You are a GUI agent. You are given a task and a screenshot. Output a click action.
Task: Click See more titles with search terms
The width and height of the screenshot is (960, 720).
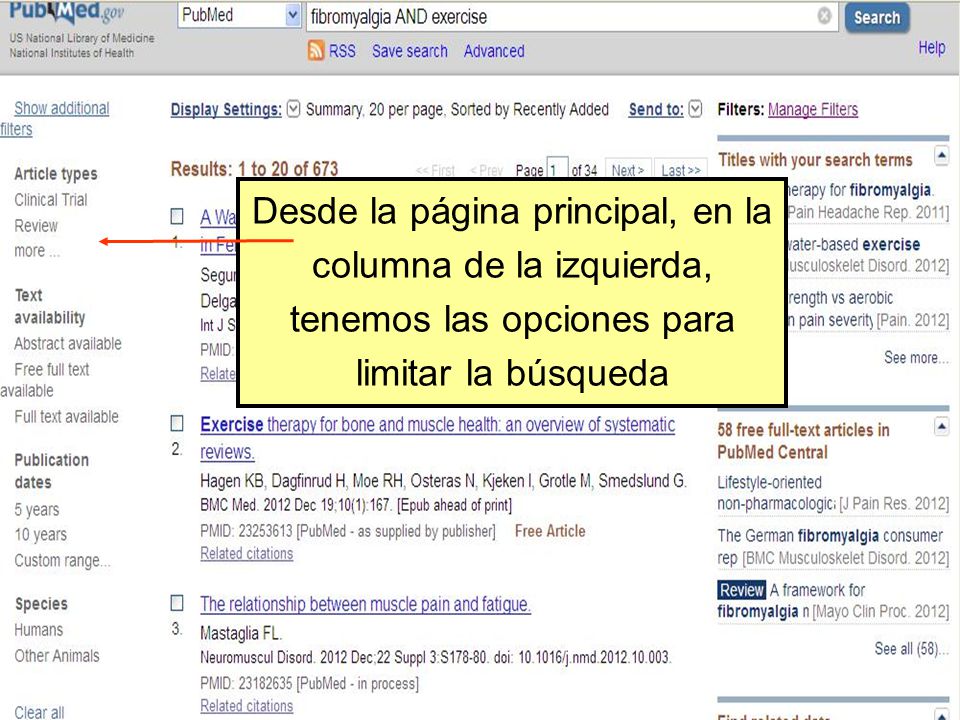[915, 358]
